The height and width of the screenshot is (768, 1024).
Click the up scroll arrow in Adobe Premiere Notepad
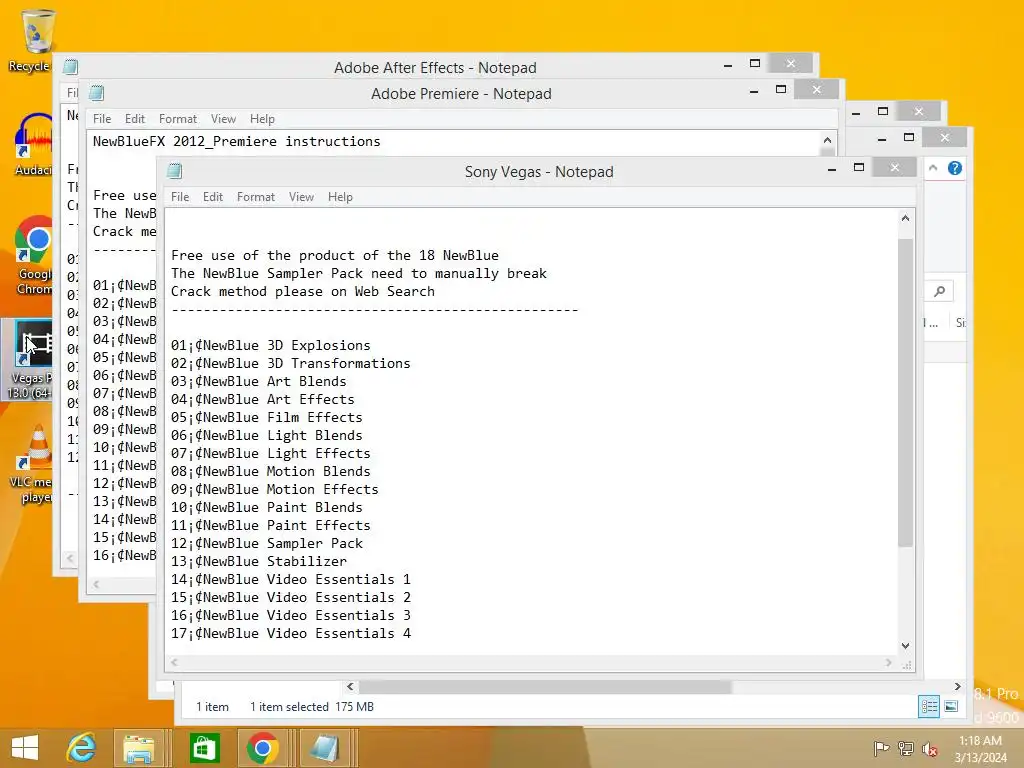[x=827, y=140]
